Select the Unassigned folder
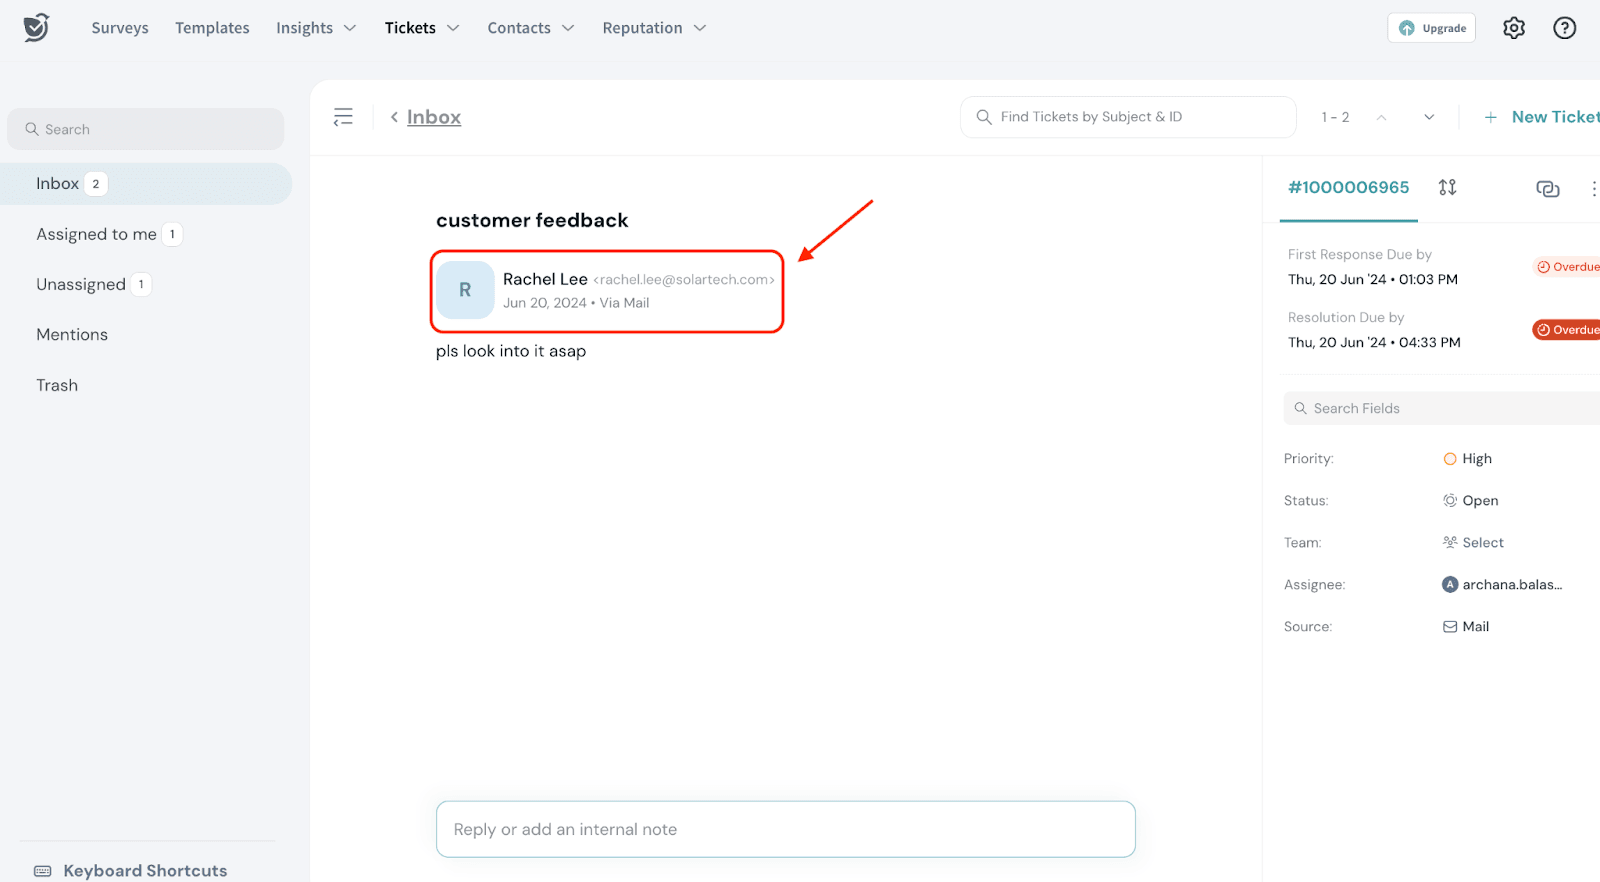 click(82, 285)
